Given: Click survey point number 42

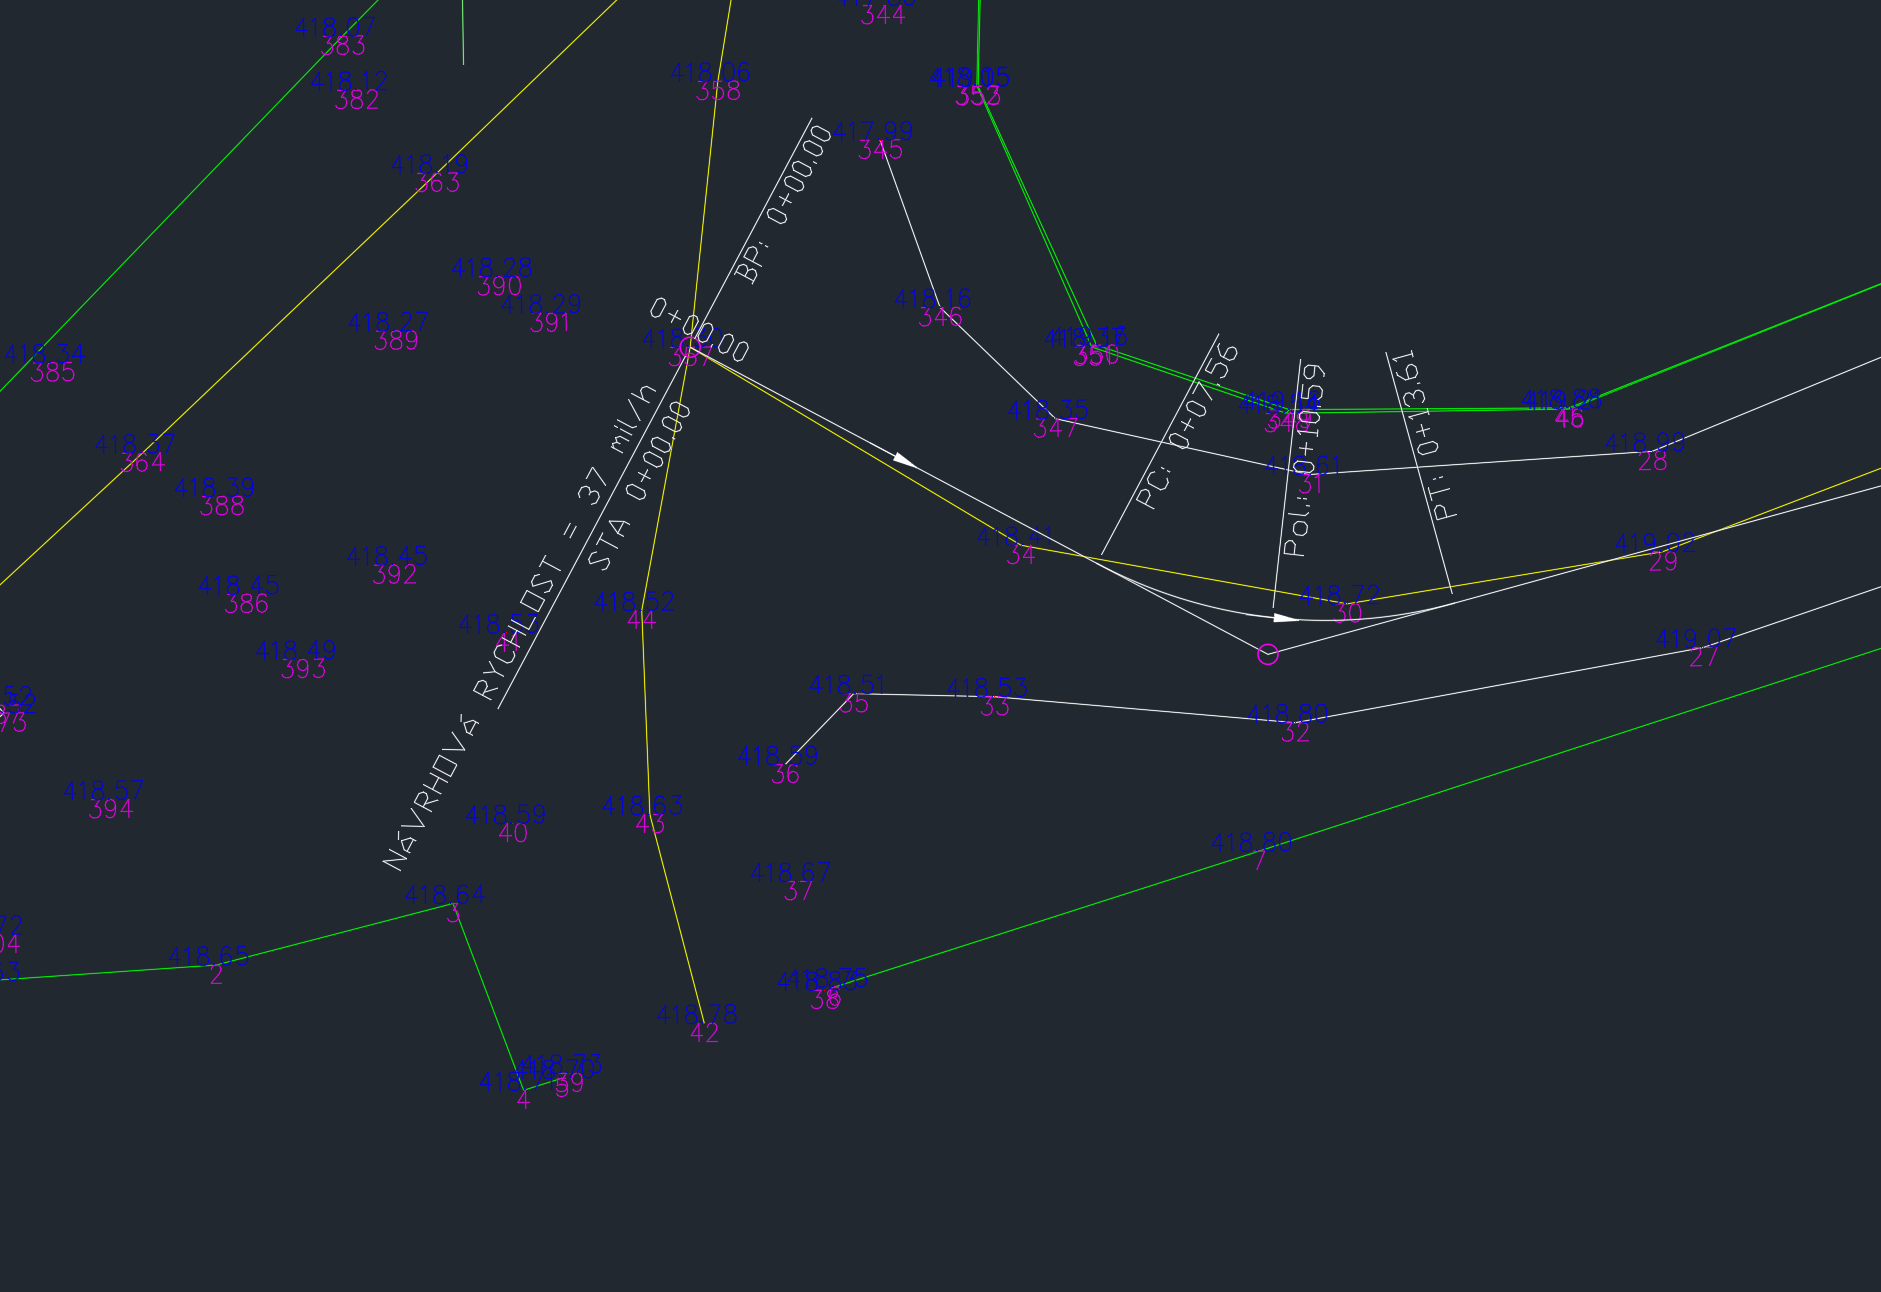Looking at the screenshot, I should pos(704,1033).
